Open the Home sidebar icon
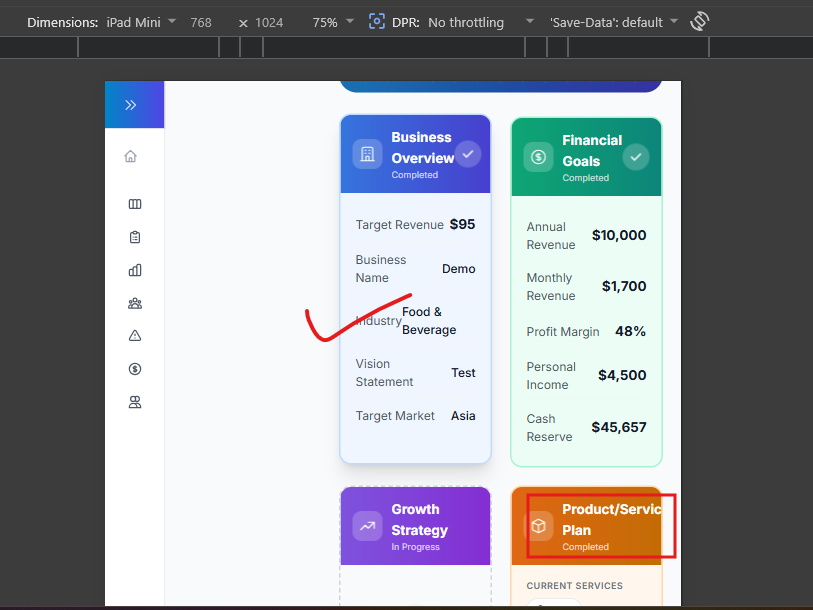The image size is (813, 610). (131, 156)
